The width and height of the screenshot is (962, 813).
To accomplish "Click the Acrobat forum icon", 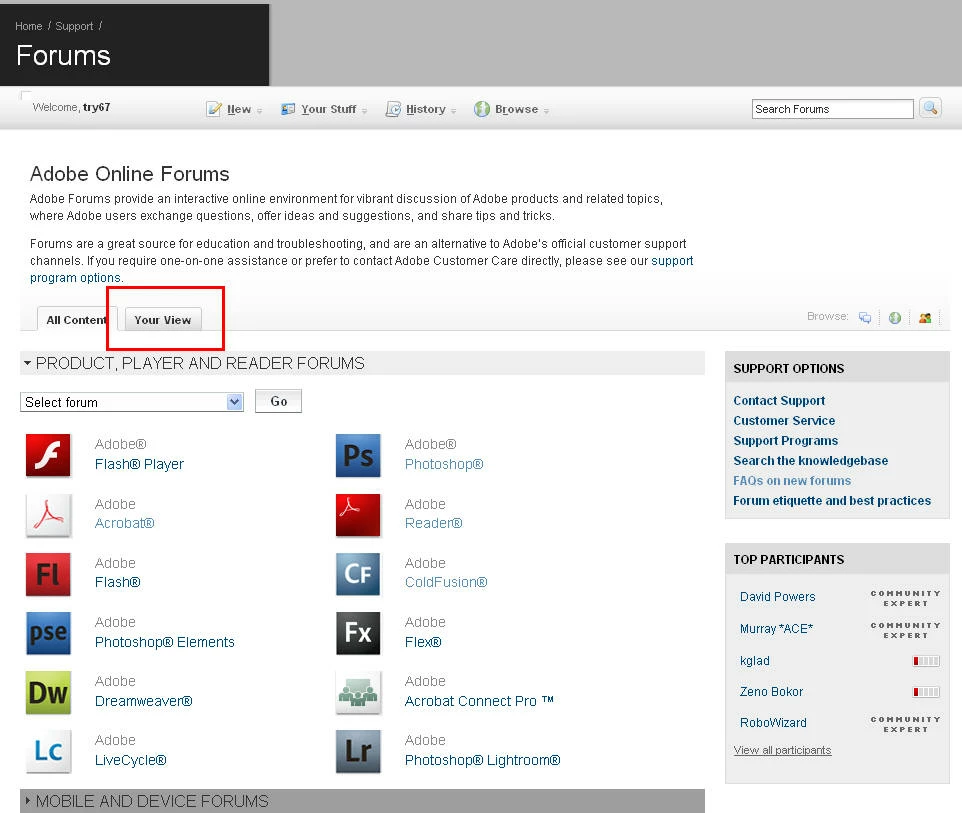I will click(48, 515).
